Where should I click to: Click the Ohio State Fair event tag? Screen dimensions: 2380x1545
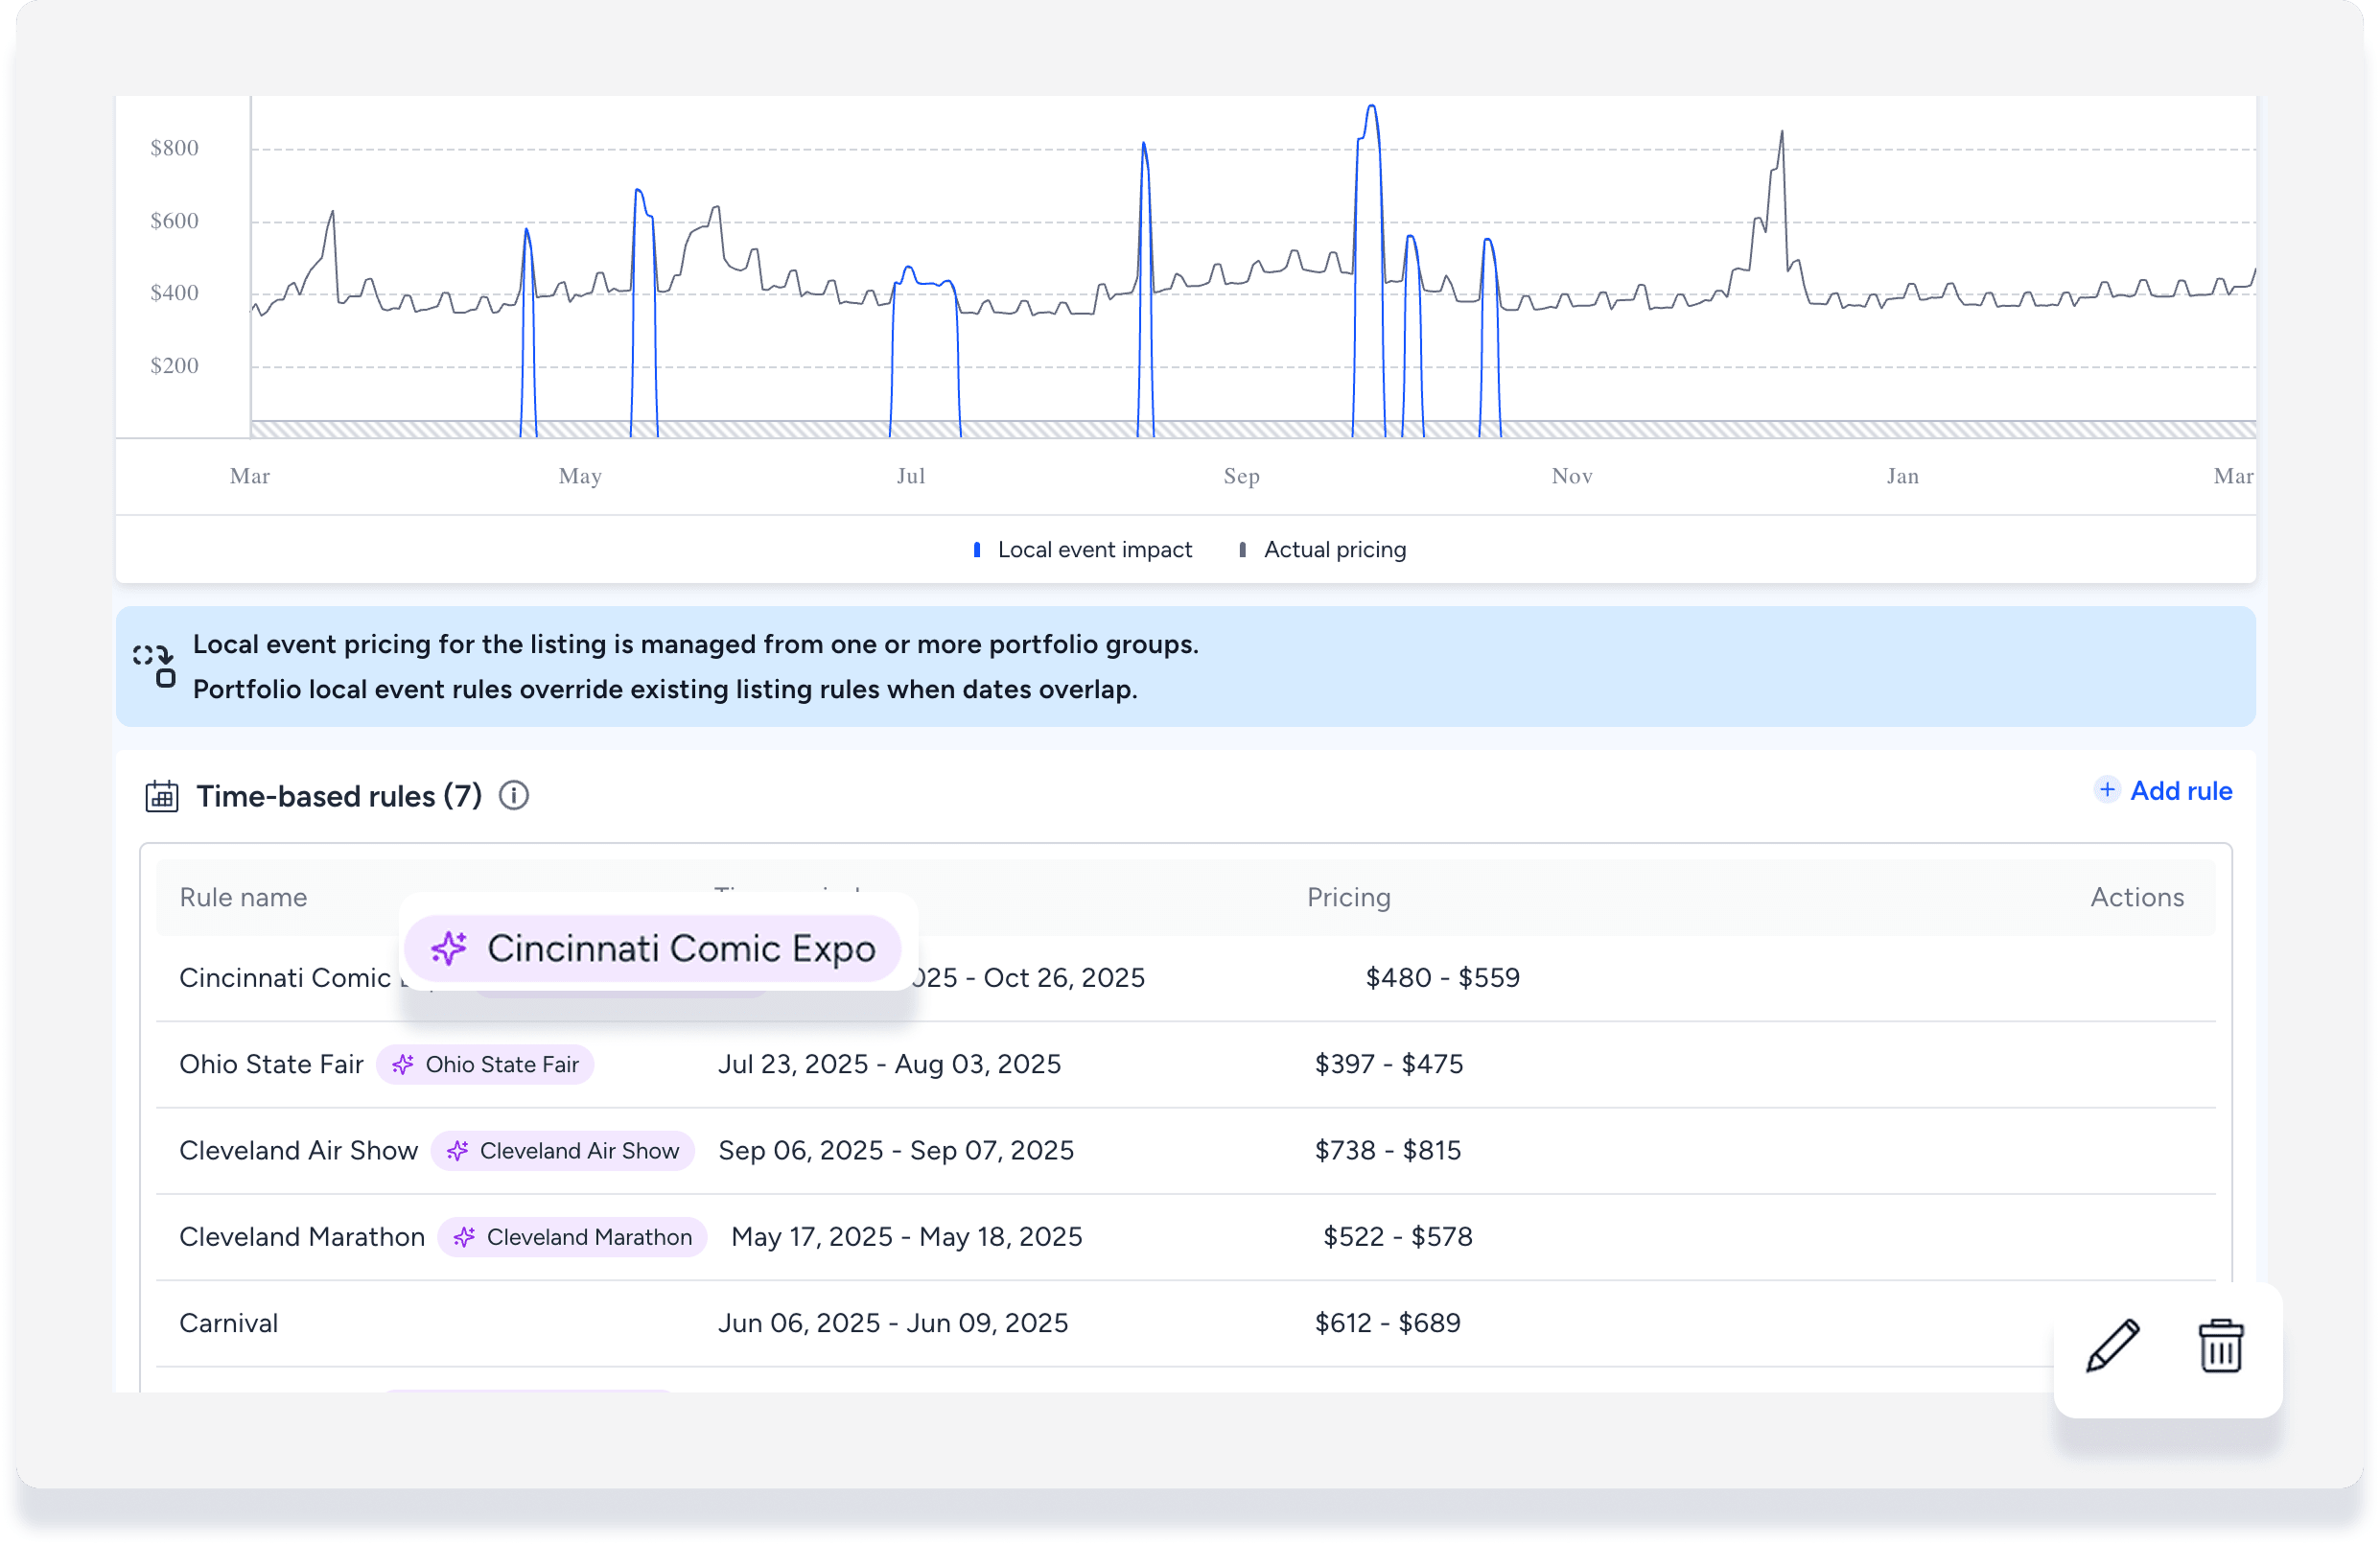[485, 1064]
